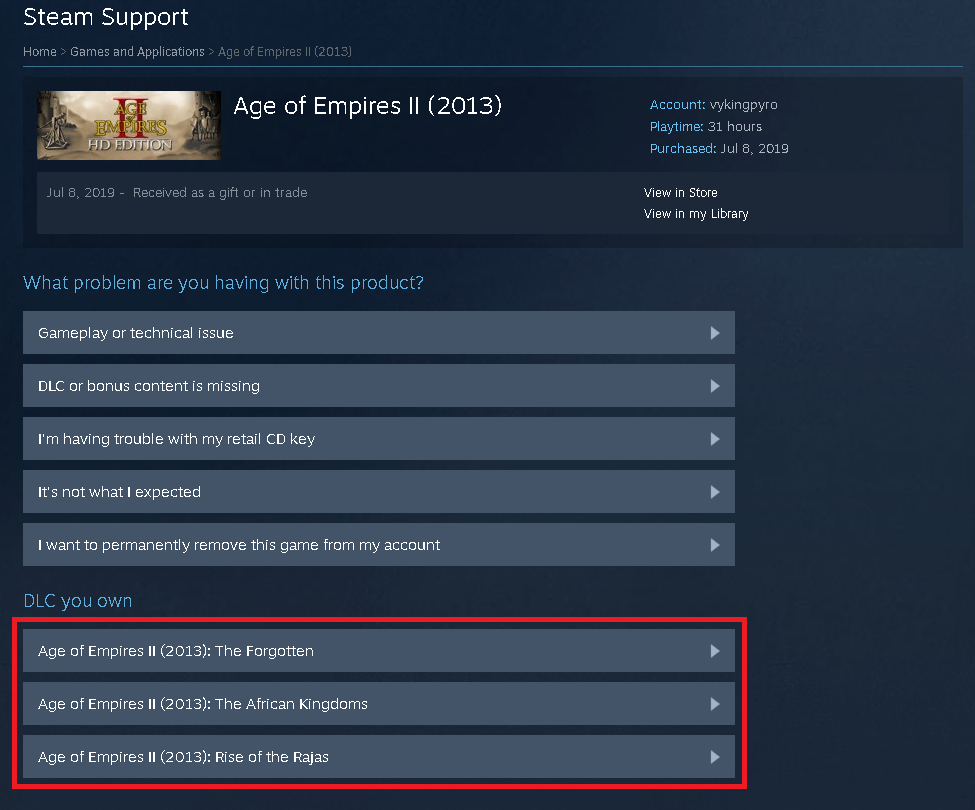Viewport: 975px width, 810px height.
Task: Click arrow icon on It's not what I expected
Action: point(715,492)
